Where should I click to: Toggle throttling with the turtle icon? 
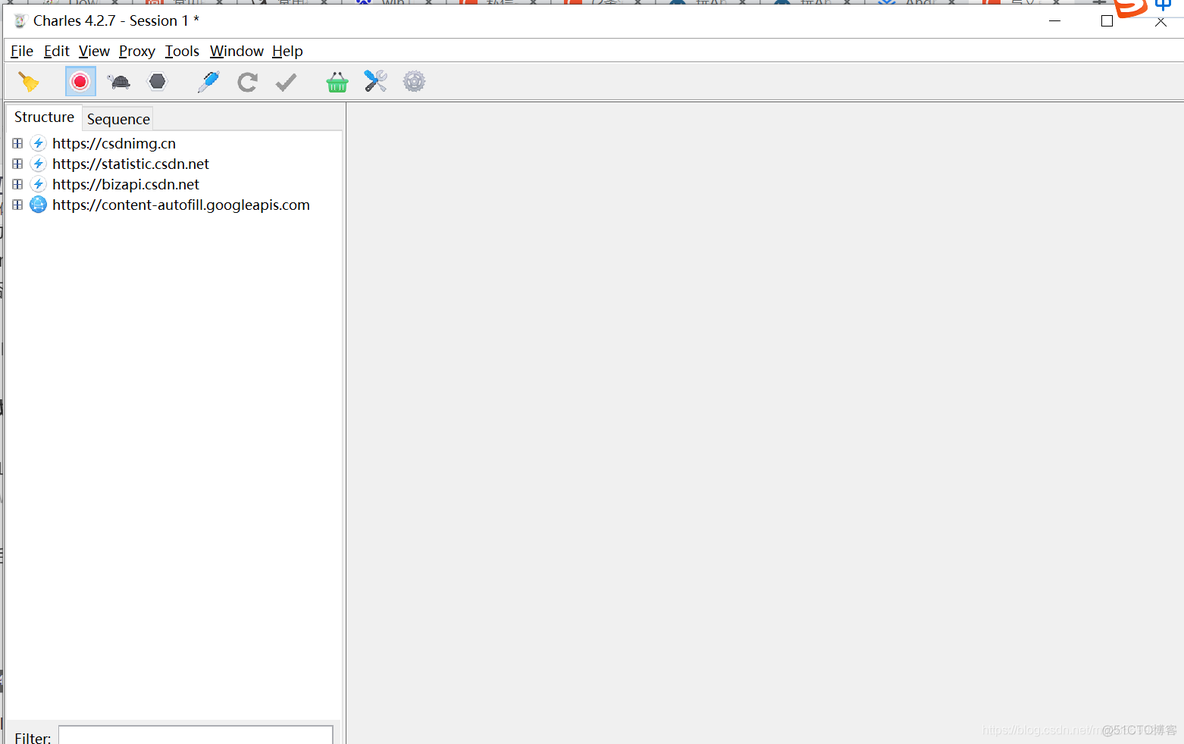pos(119,82)
